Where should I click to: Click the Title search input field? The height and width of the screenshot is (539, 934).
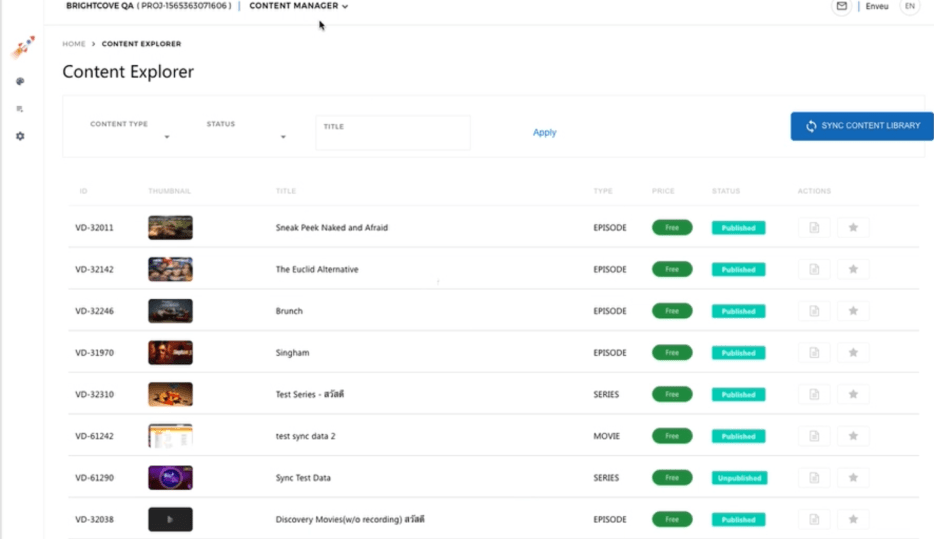393,138
